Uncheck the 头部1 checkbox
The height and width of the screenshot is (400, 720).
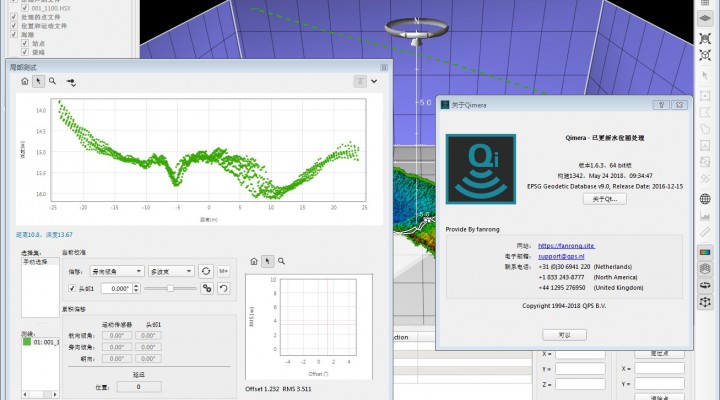tap(72, 288)
